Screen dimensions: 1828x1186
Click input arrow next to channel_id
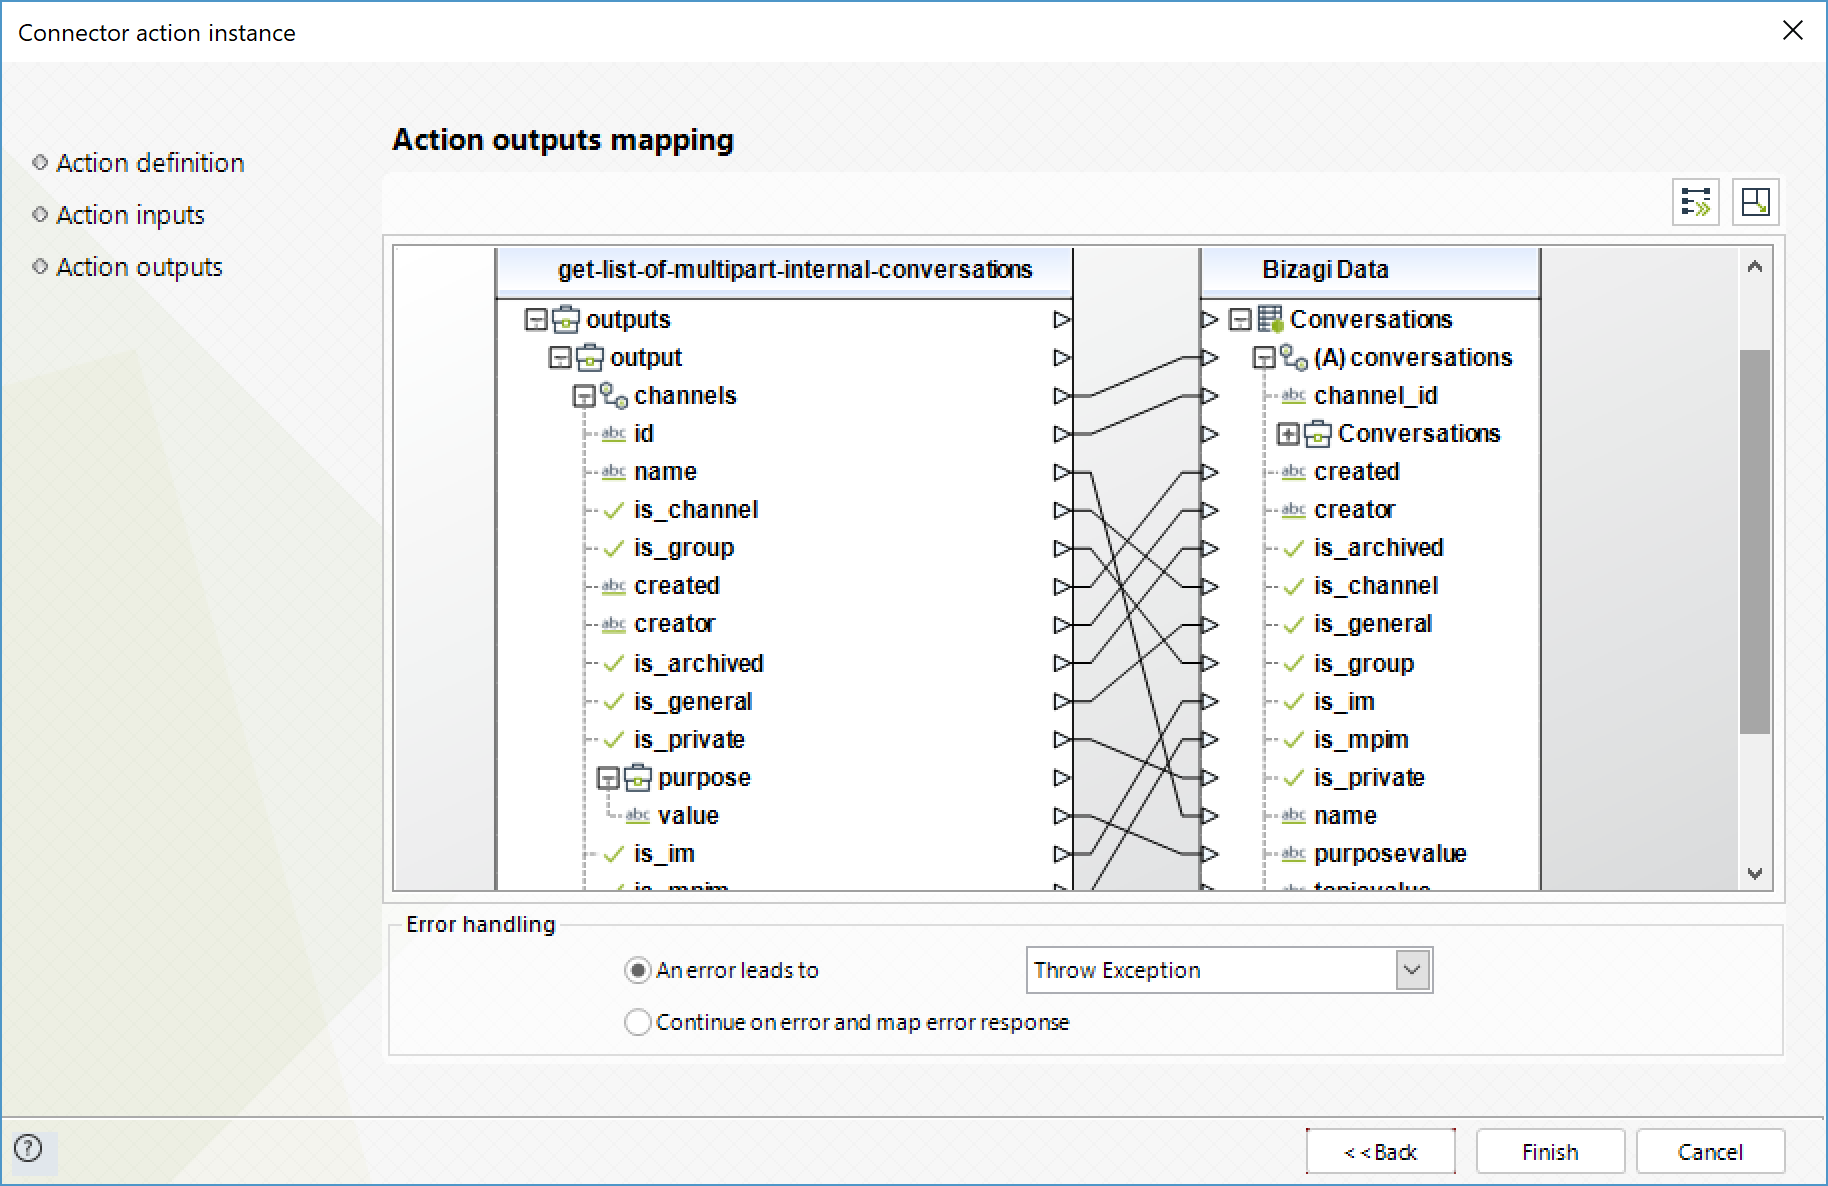pos(1210,396)
